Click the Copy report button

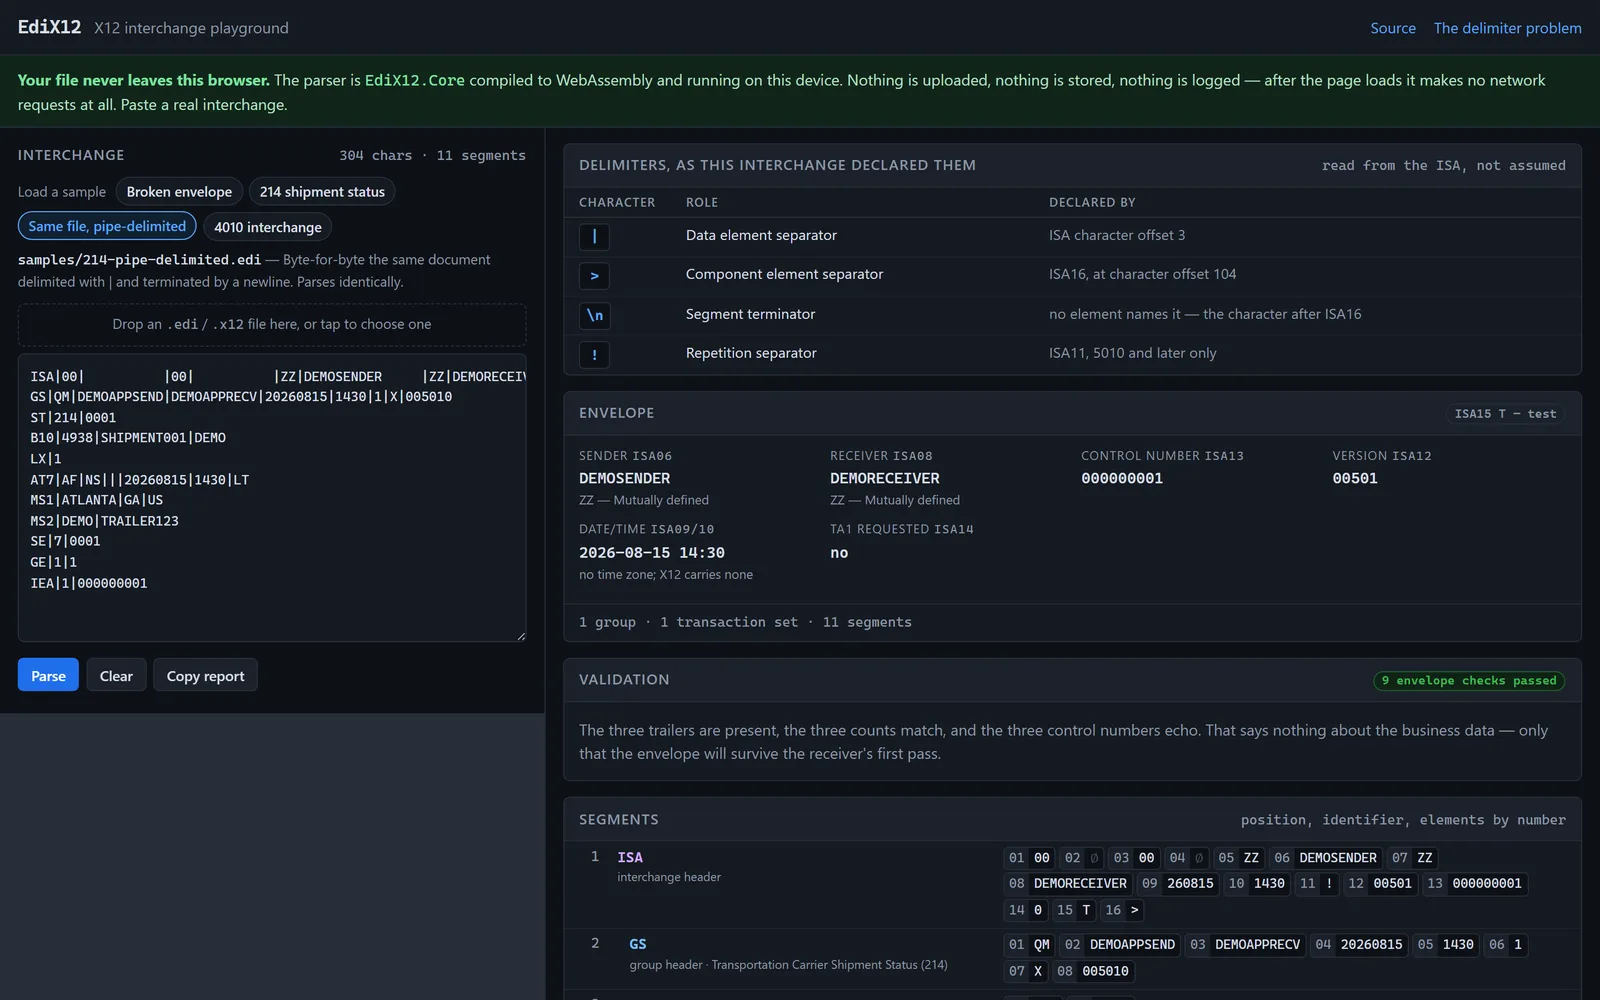coord(205,675)
